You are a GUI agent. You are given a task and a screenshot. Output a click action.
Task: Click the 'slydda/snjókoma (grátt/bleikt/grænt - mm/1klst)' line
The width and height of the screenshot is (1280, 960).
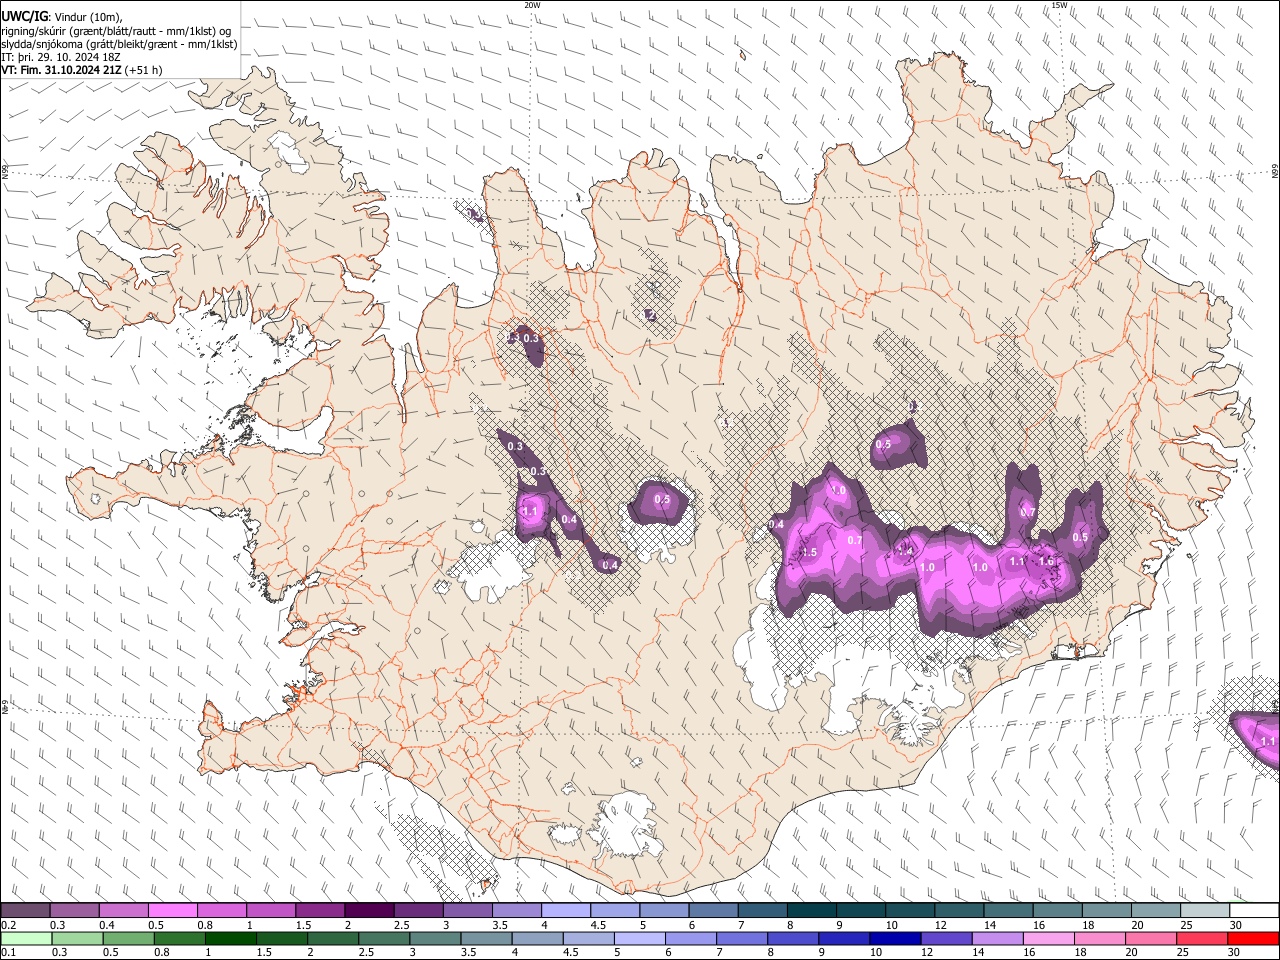(119, 44)
